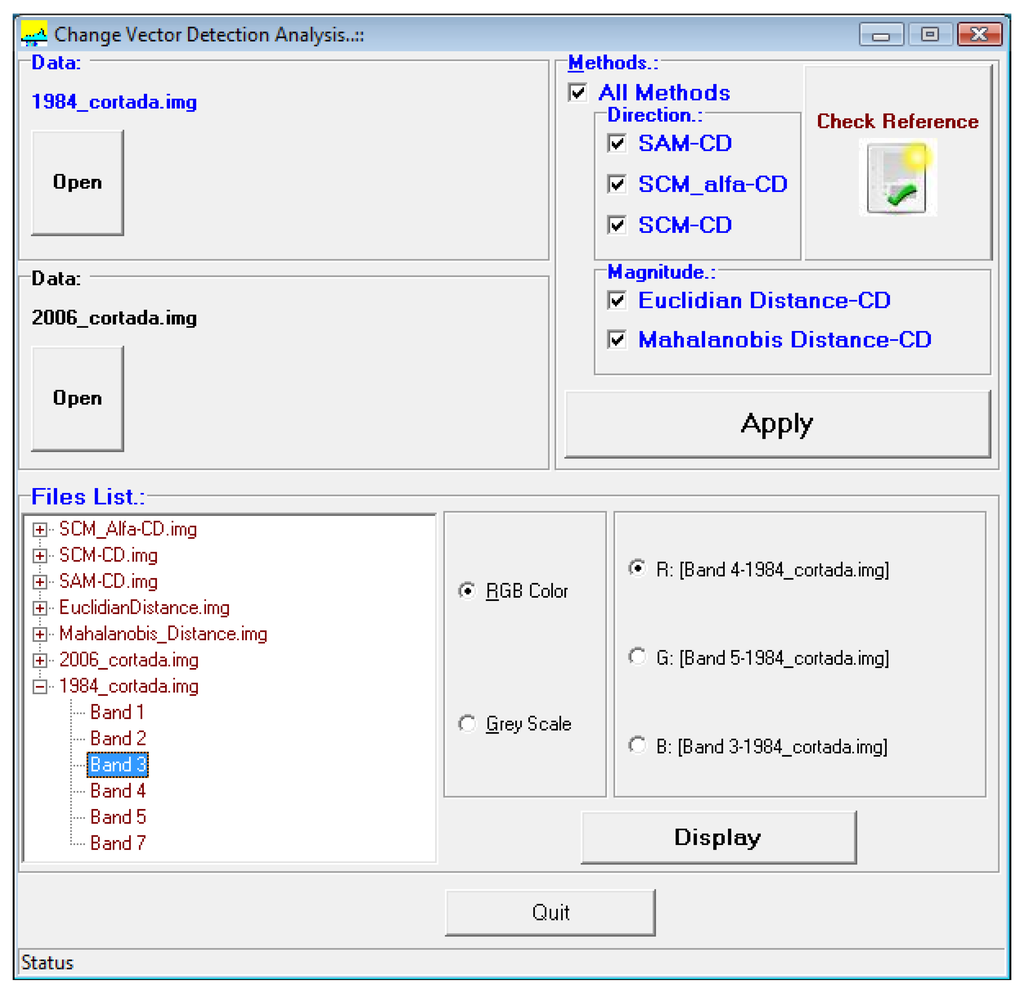
Task: Toggle the All Methods checkbox
Action: click(x=578, y=92)
